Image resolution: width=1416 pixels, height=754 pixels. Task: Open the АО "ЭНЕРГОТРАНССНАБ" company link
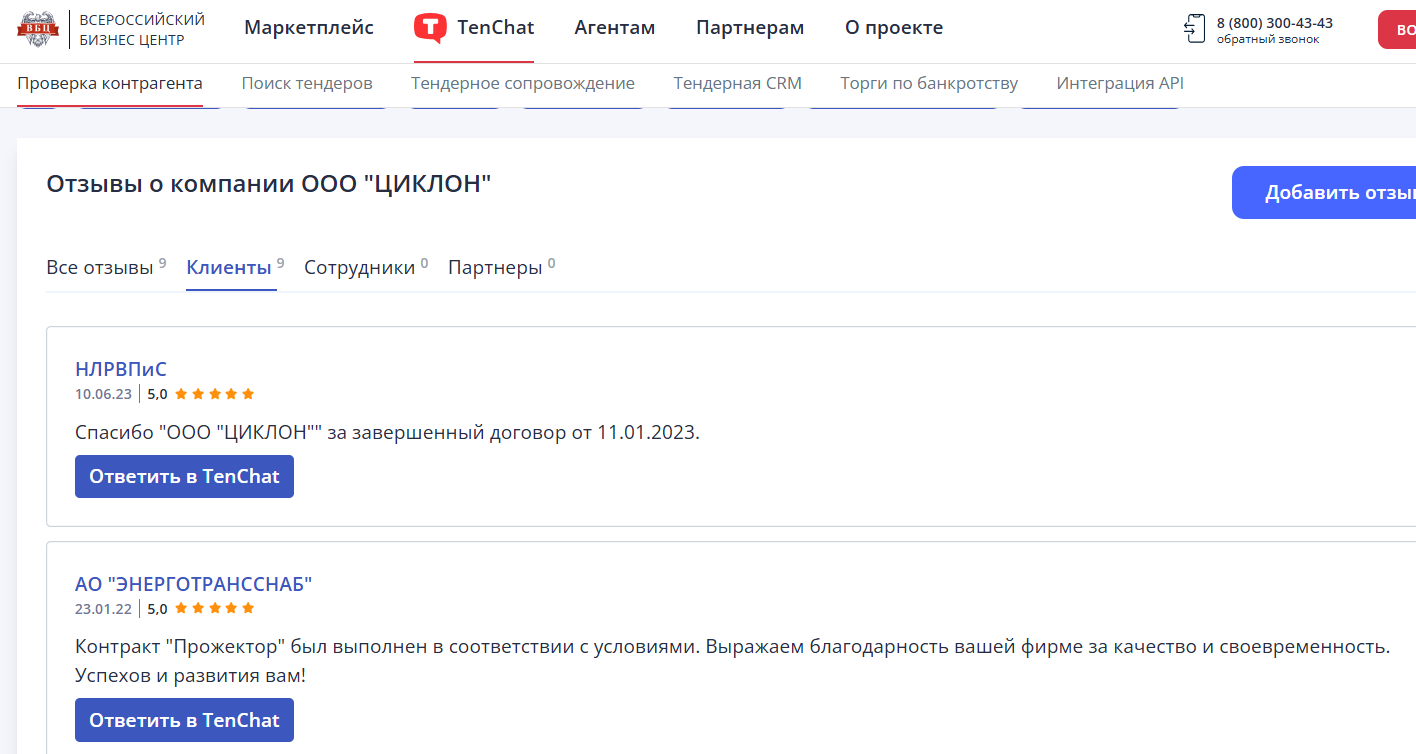[x=193, y=584]
